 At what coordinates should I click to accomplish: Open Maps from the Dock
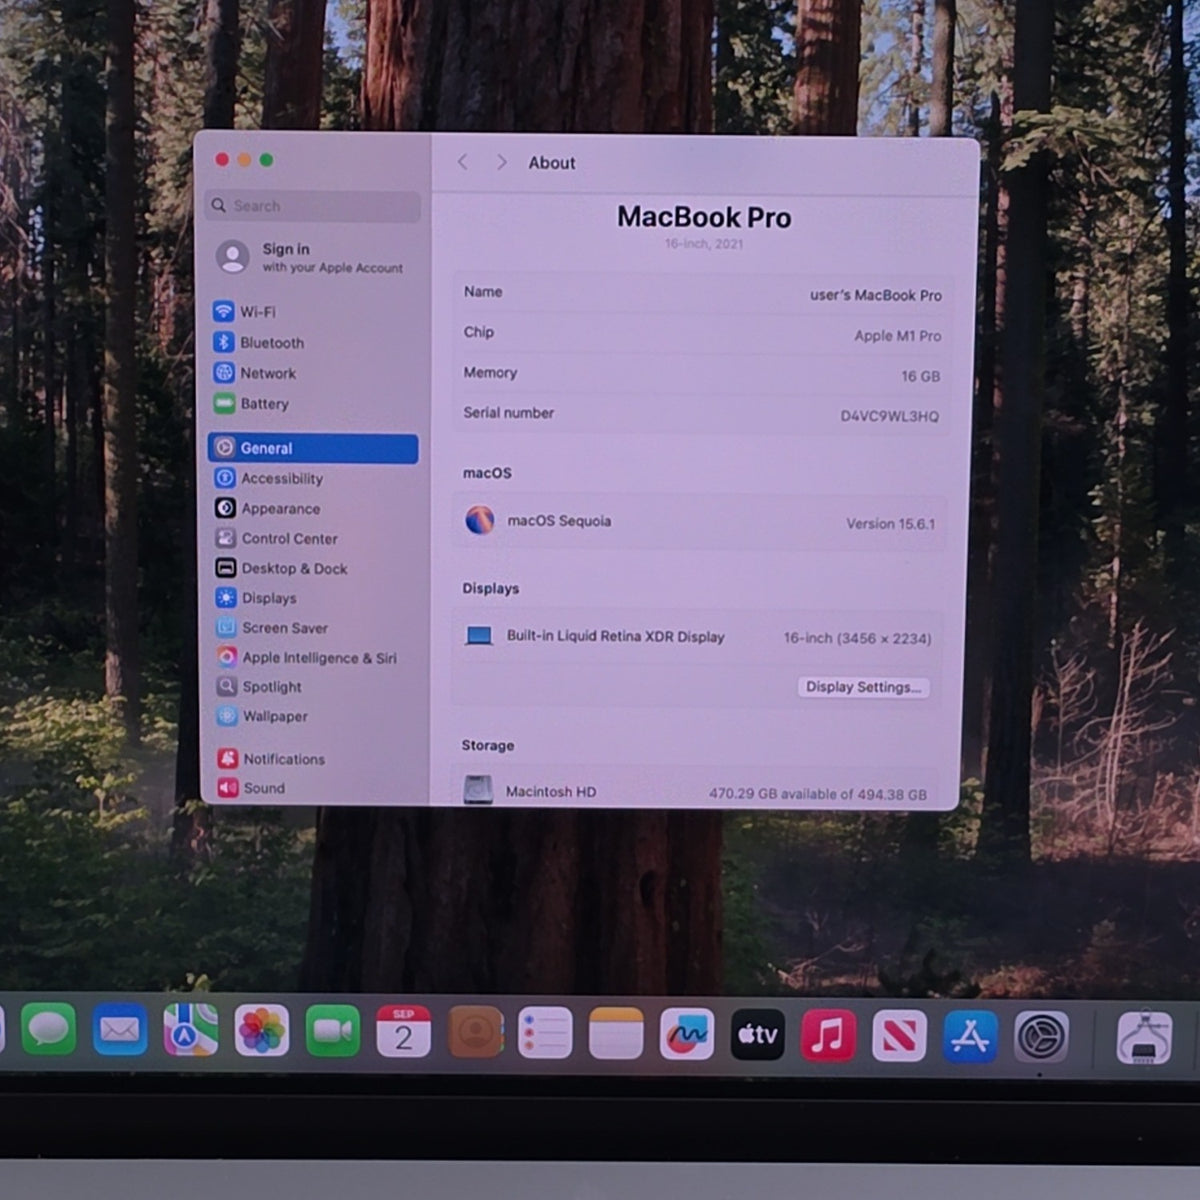point(191,1030)
